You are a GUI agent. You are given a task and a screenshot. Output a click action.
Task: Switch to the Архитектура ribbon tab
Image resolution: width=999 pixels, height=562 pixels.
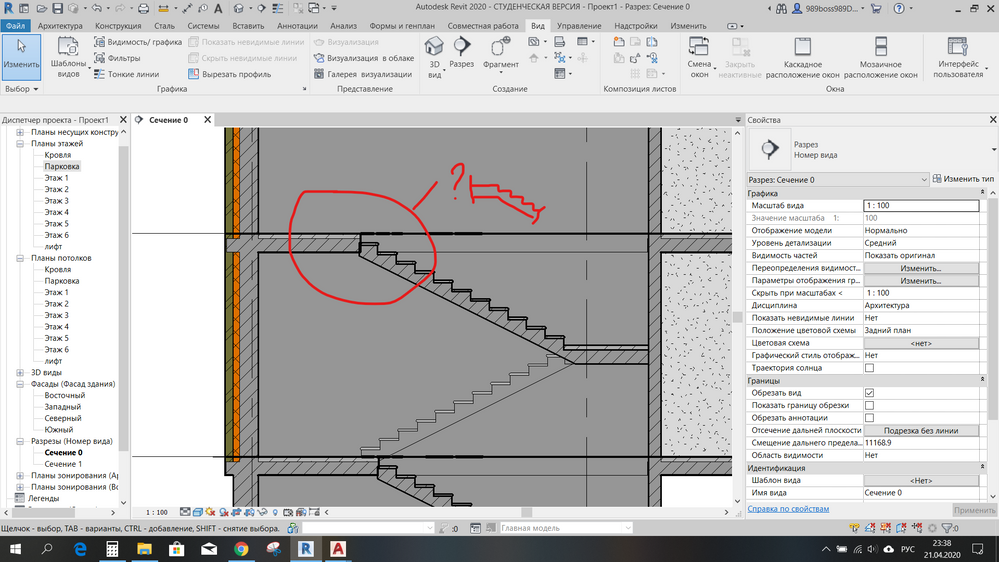tap(60, 25)
